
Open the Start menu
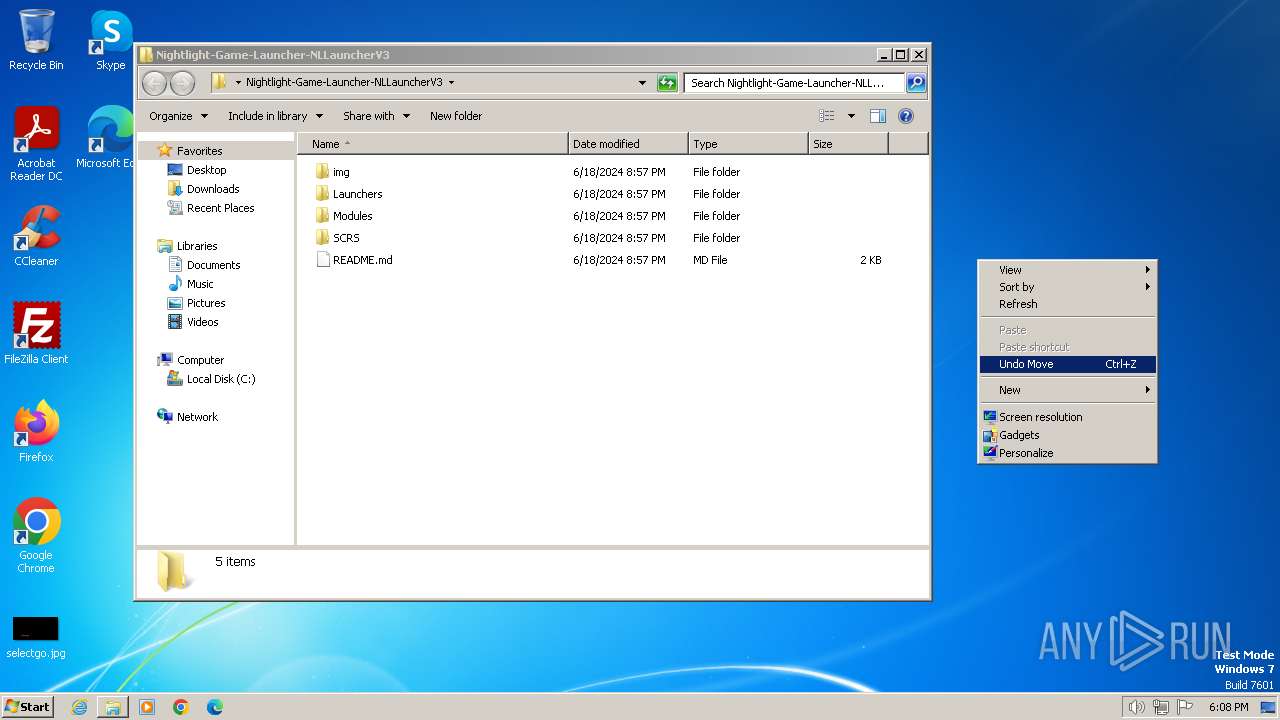tap(27, 707)
